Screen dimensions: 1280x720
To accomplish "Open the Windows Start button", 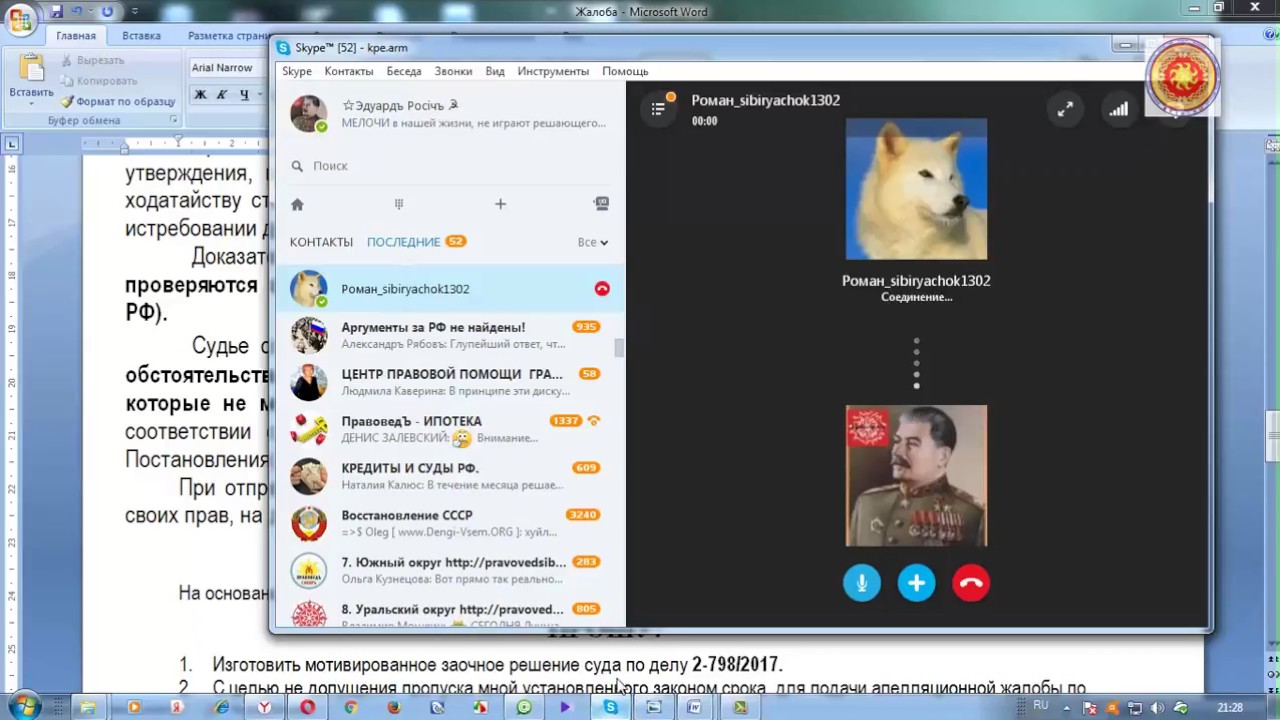I will click(23, 707).
